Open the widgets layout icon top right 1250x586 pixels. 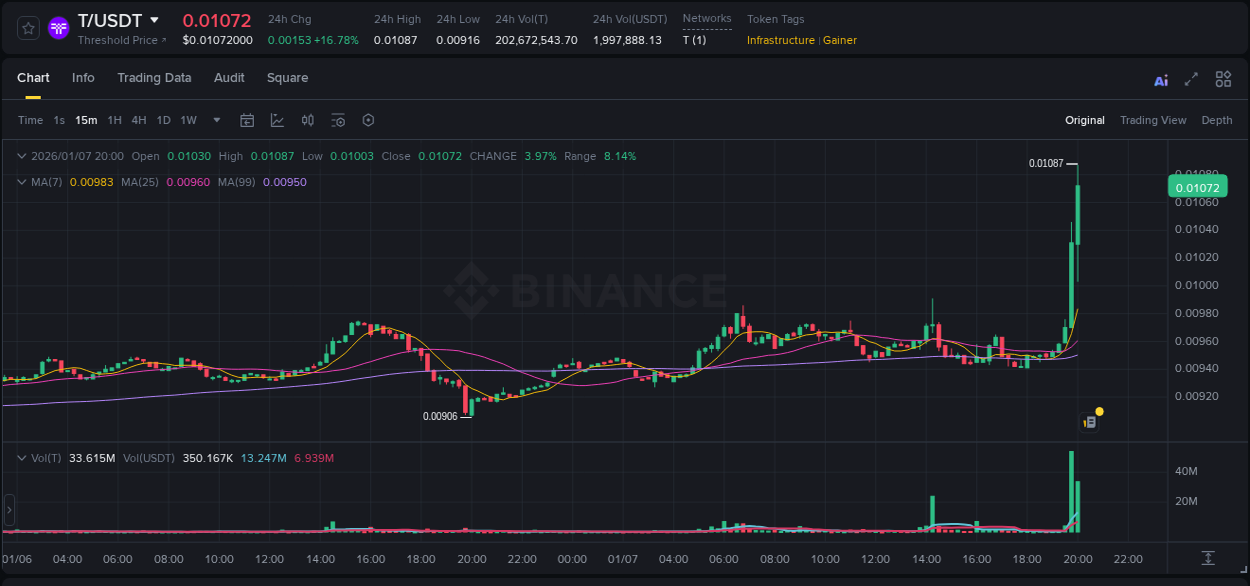(1223, 78)
